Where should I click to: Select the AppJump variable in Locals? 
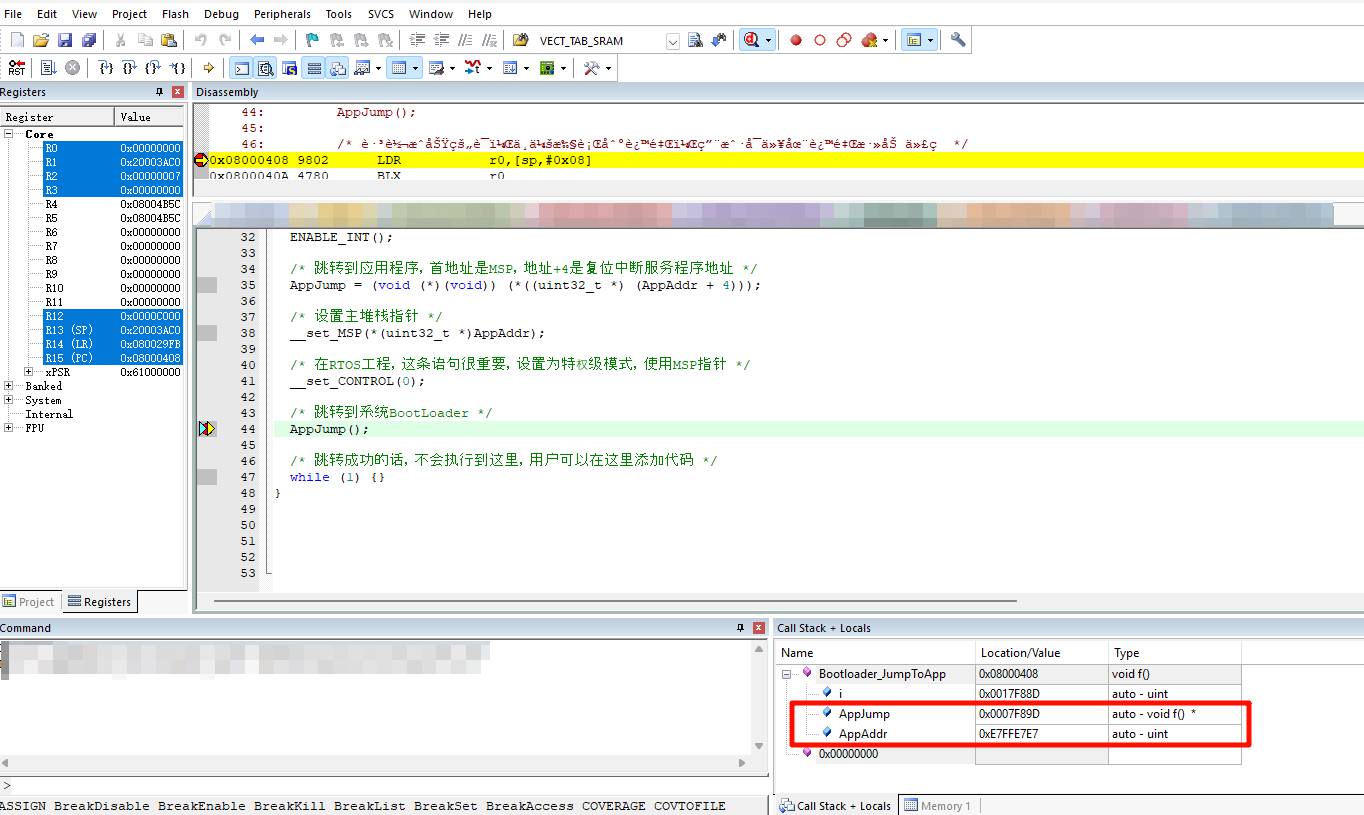[863, 714]
